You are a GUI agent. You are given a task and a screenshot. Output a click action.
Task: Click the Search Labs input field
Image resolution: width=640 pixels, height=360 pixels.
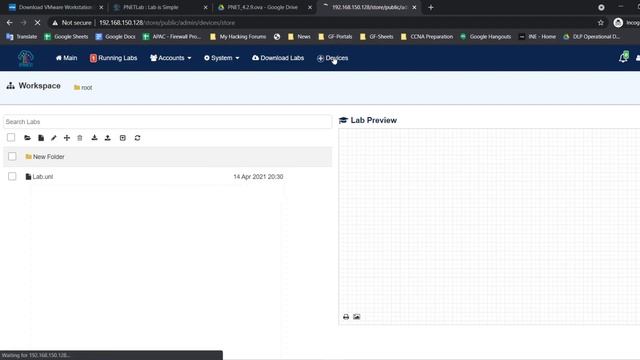[x=167, y=122]
